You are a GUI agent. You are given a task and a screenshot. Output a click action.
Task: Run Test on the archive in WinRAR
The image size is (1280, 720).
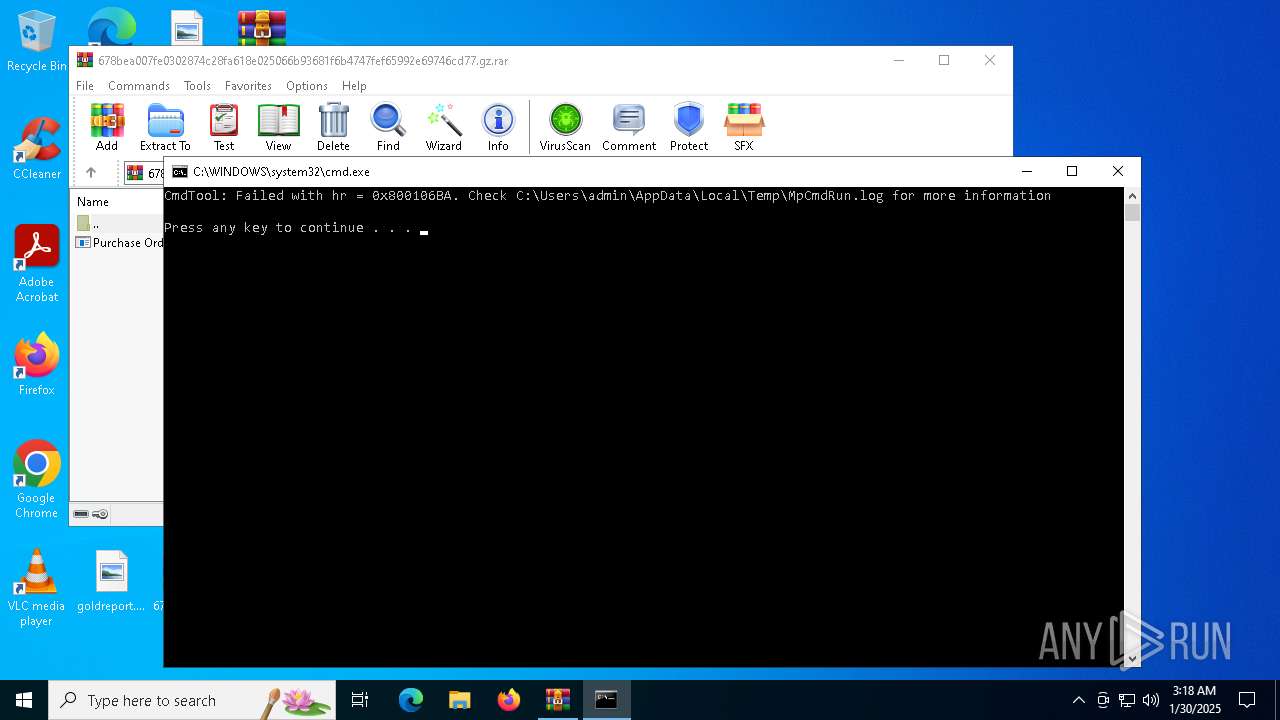[x=224, y=127]
